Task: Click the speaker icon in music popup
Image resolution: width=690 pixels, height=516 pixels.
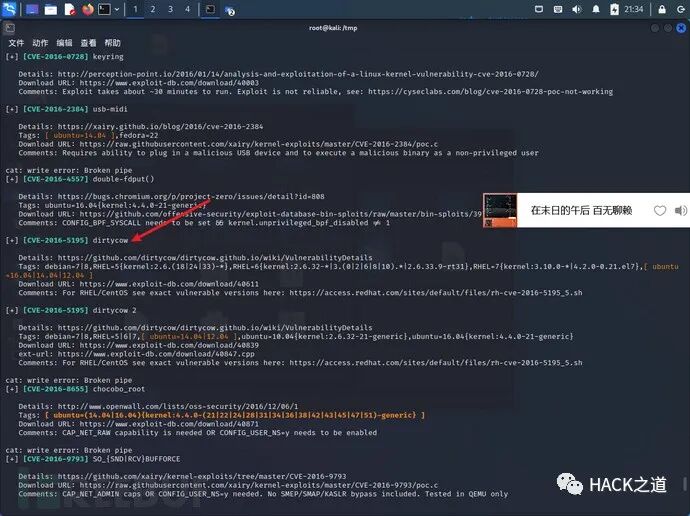Action: [x=680, y=211]
